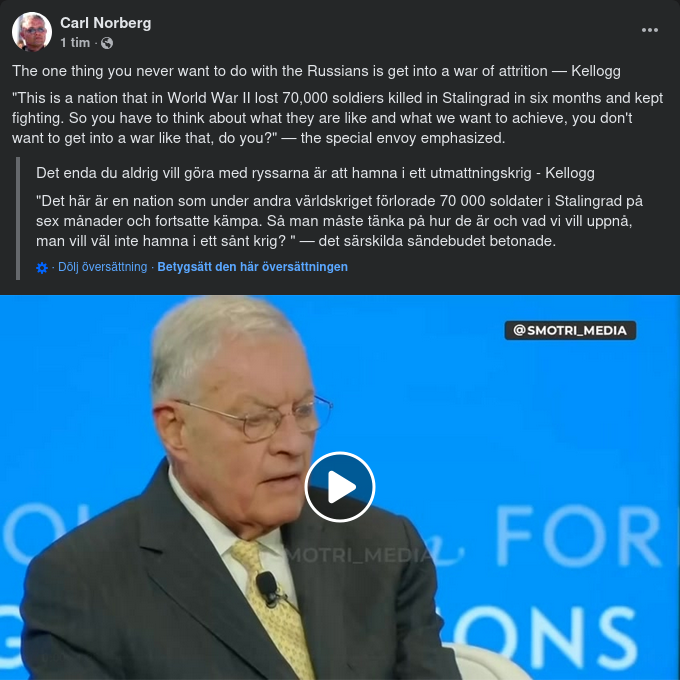This screenshot has width=680, height=680.
Task: Open the three-dot post options menu
Action: (x=650, y=30)
